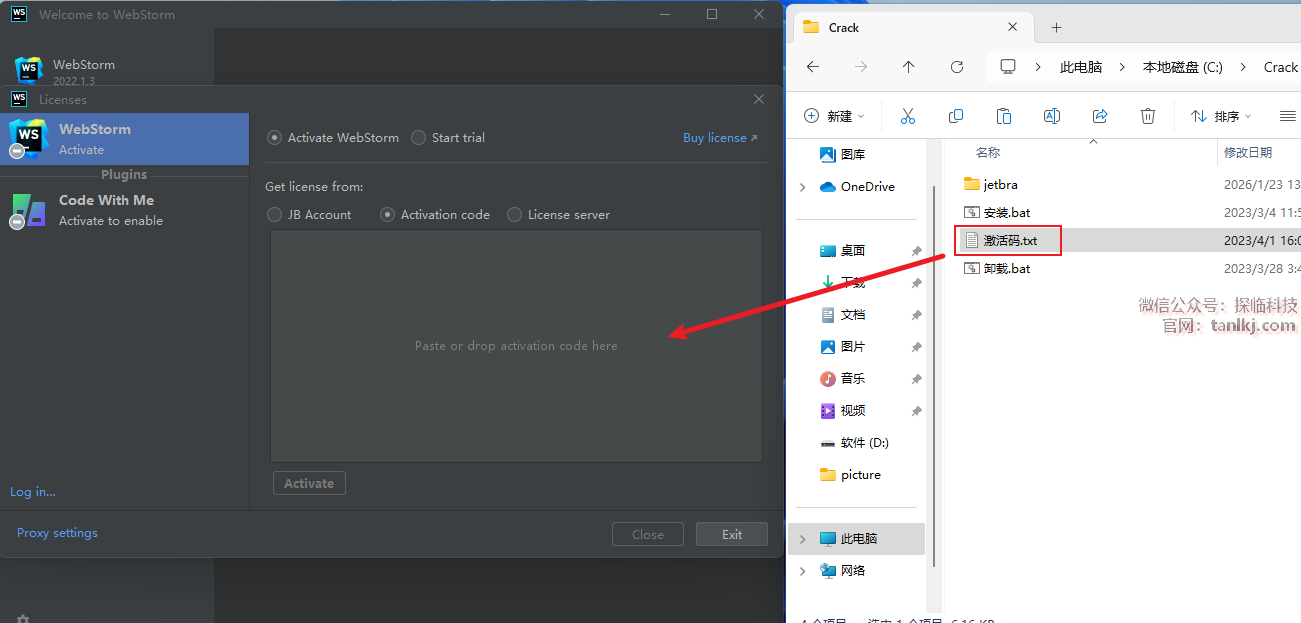Choose the JB Account license option
The width and height of the screenshot is (1301, 623).
pos(275,214)
